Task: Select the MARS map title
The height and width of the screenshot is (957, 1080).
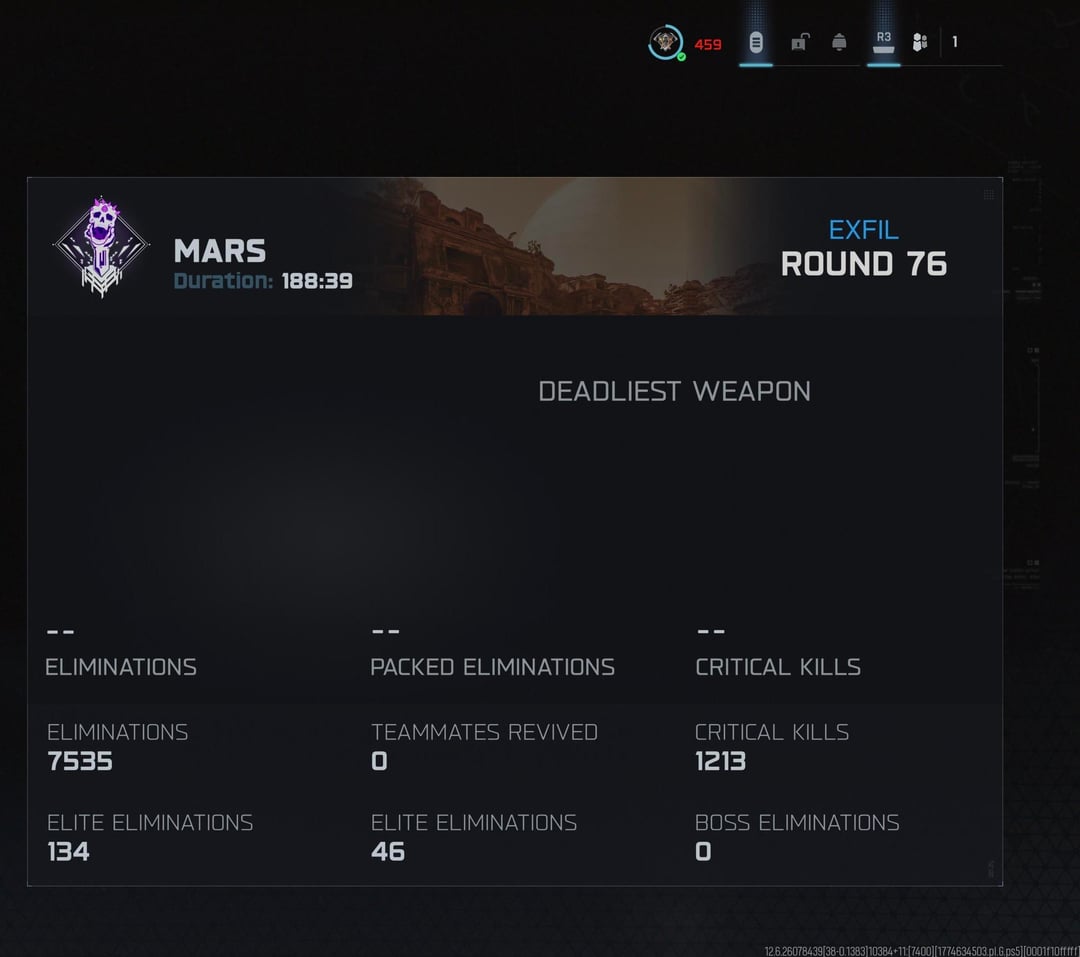Action: (220, 251)
